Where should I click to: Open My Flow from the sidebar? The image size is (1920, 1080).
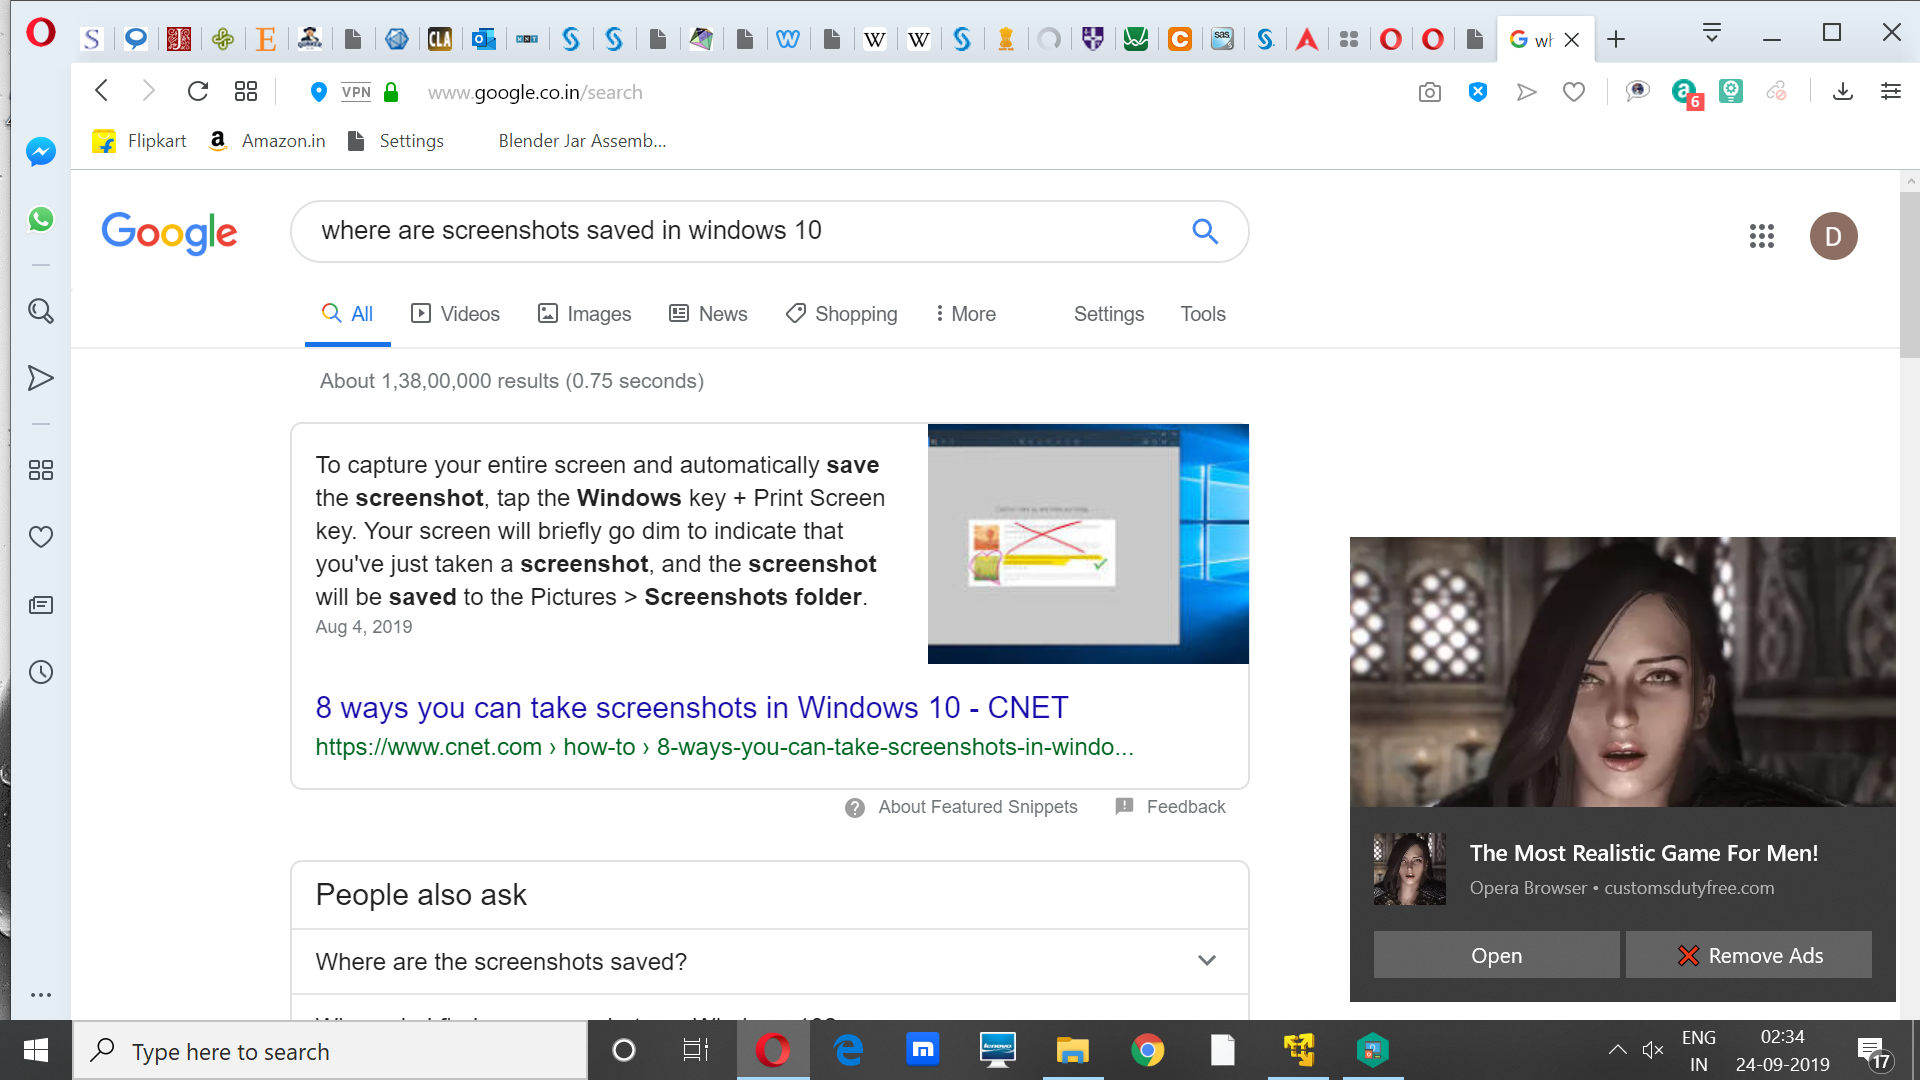tap(41, 378)
